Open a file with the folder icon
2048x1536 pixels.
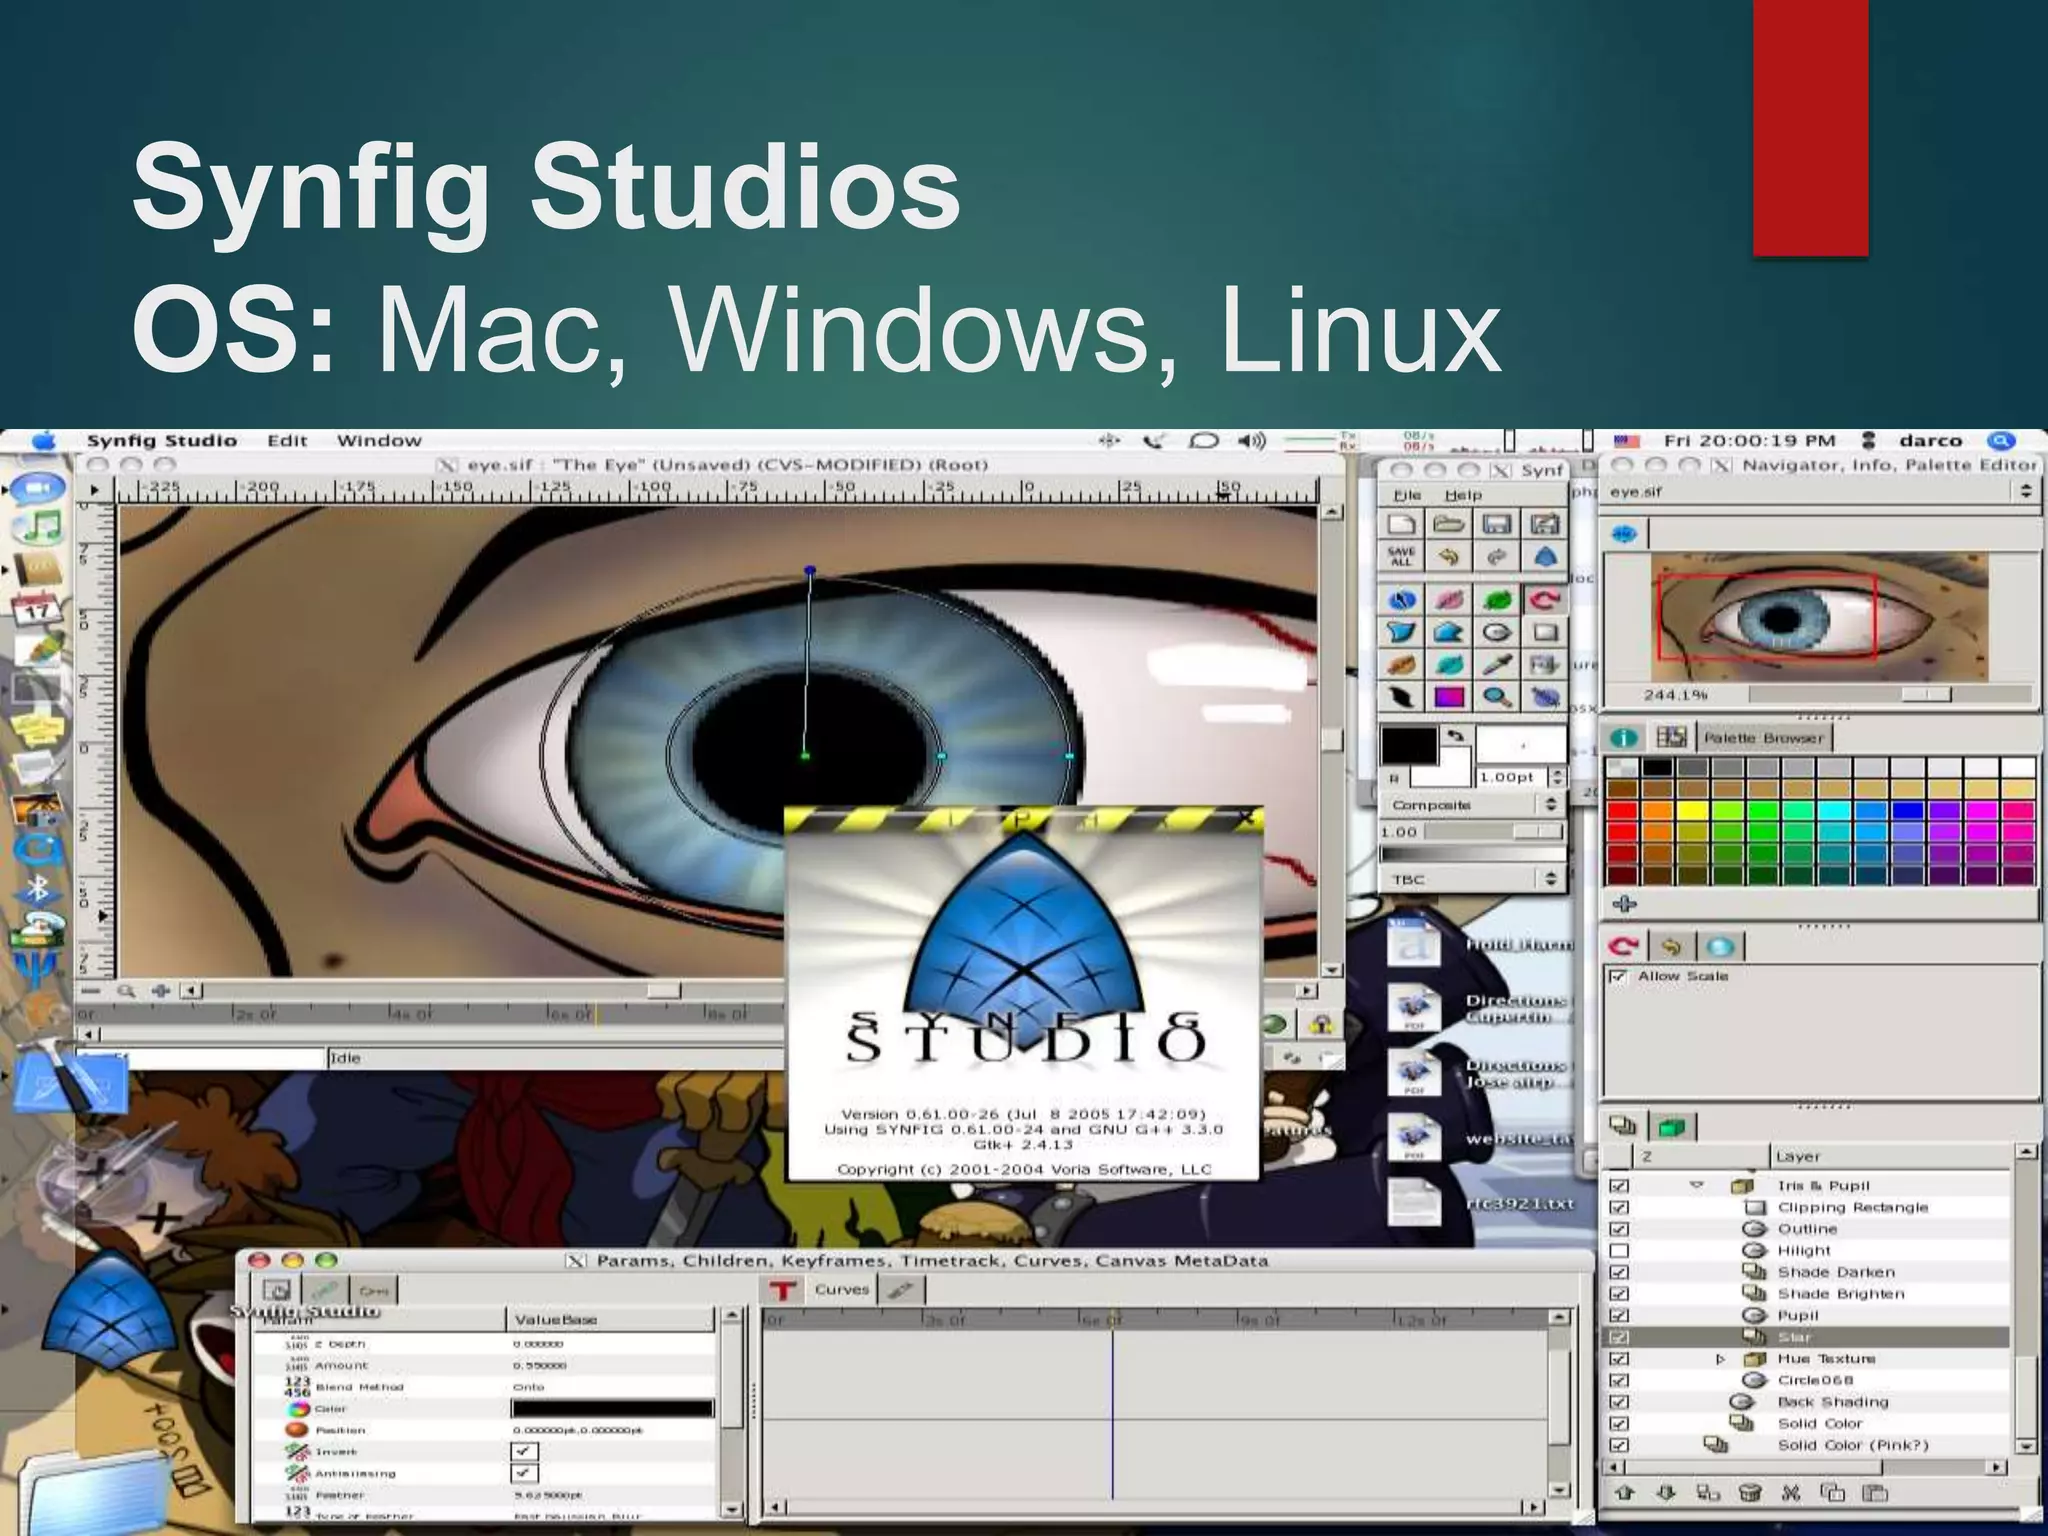tap(1449, 524)
